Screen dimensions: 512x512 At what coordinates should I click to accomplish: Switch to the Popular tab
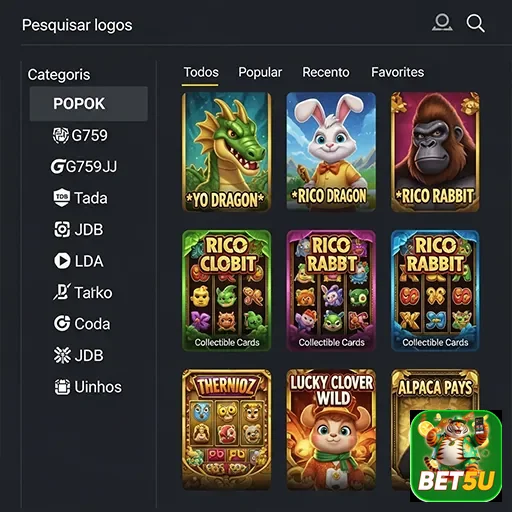point(260,72)
